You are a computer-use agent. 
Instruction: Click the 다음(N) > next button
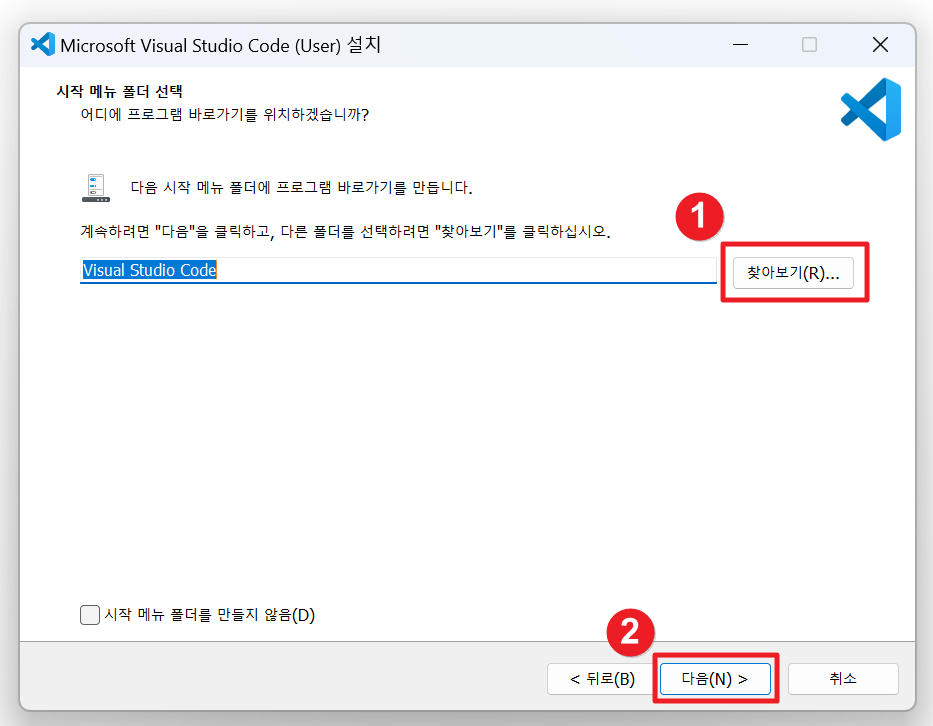715,678
